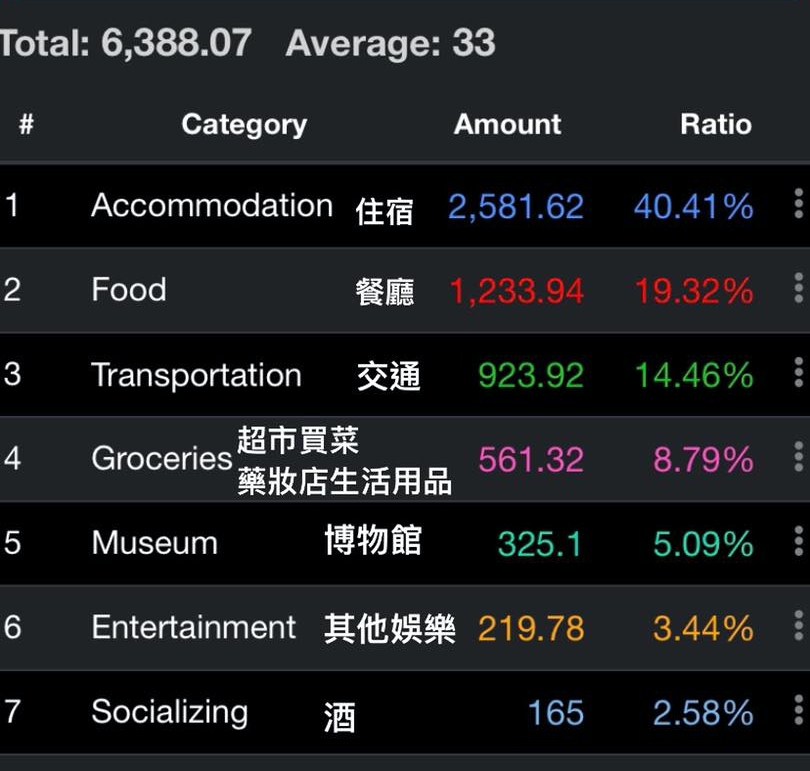Sort by the Amount column header

pos(507,124)
